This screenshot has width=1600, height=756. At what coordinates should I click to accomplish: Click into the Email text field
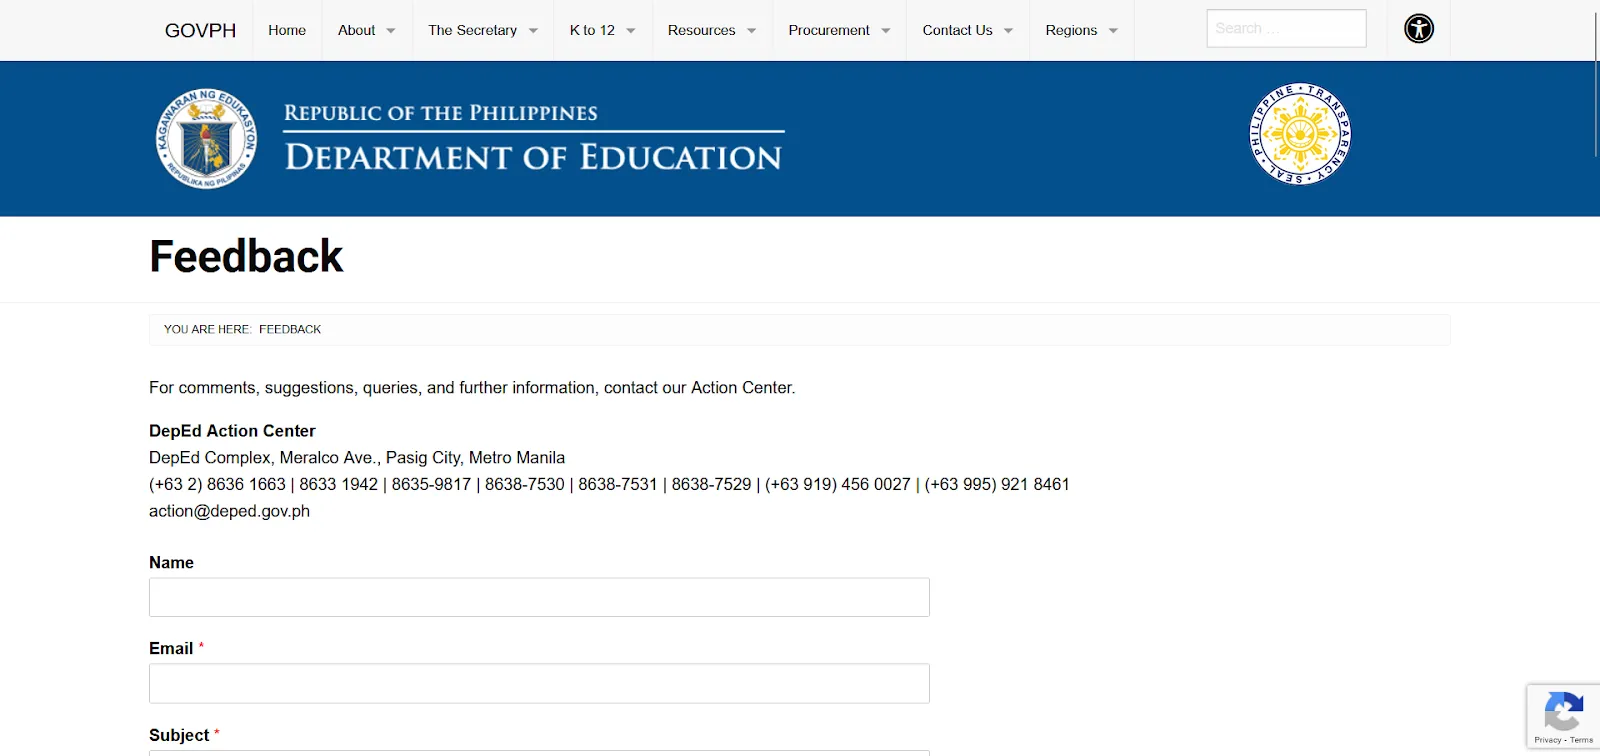click(539, 683)
